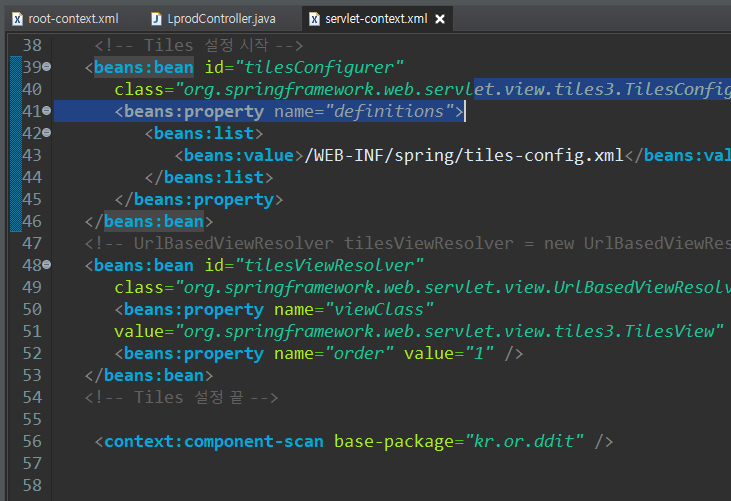
Task: Click the opening beans:list tag on line 42
Action: (204, 134)
